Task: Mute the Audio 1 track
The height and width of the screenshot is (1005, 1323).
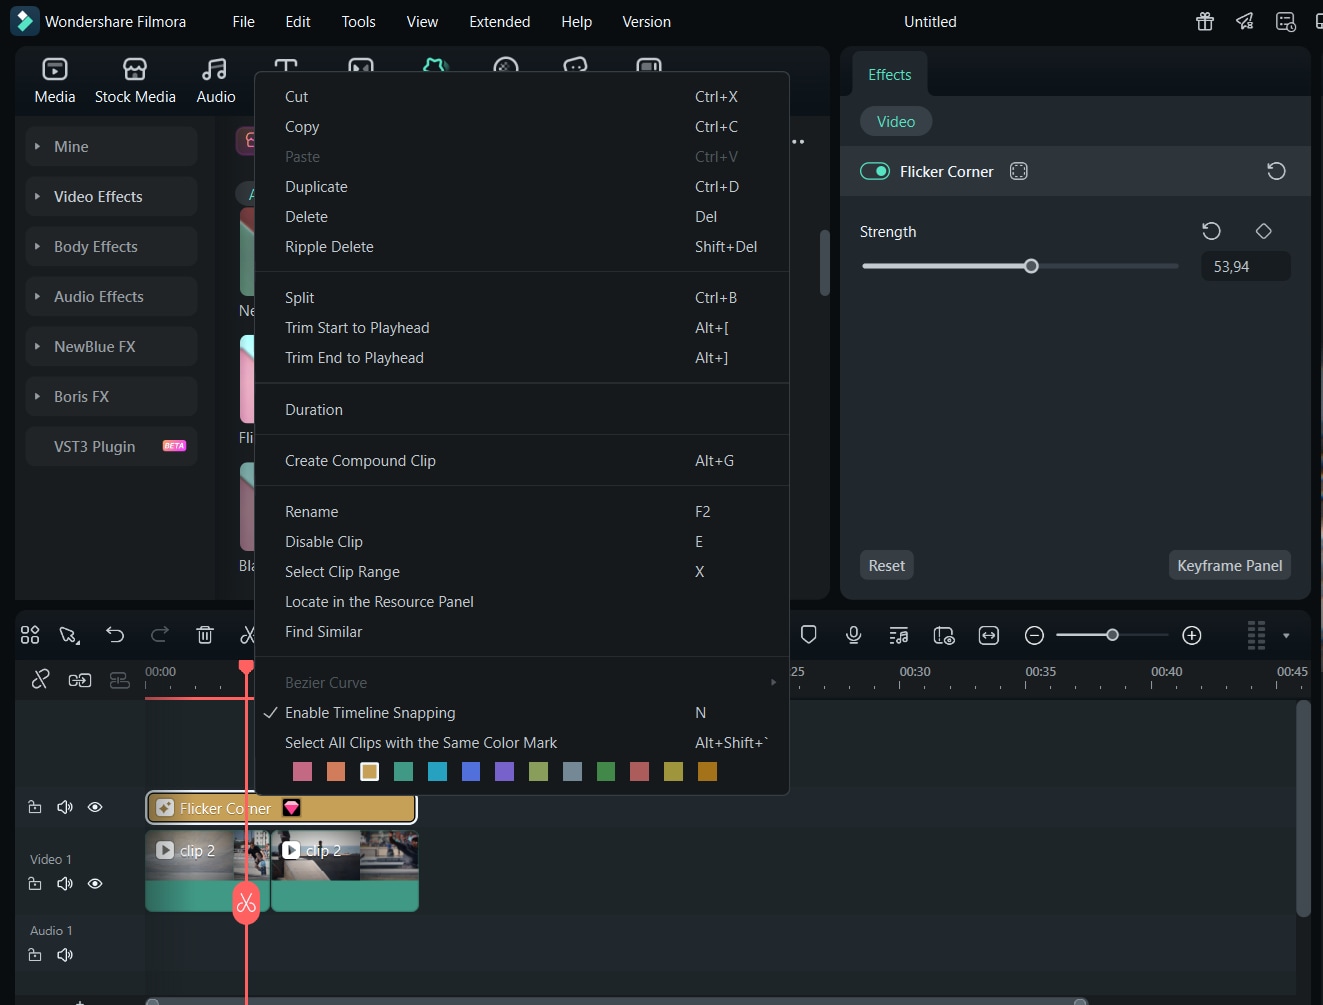Action: click(64, 955)
